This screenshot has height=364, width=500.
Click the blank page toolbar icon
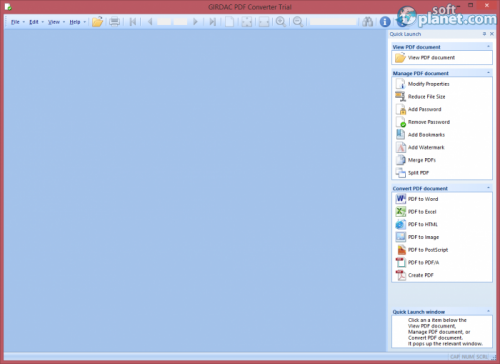(229, 22)
